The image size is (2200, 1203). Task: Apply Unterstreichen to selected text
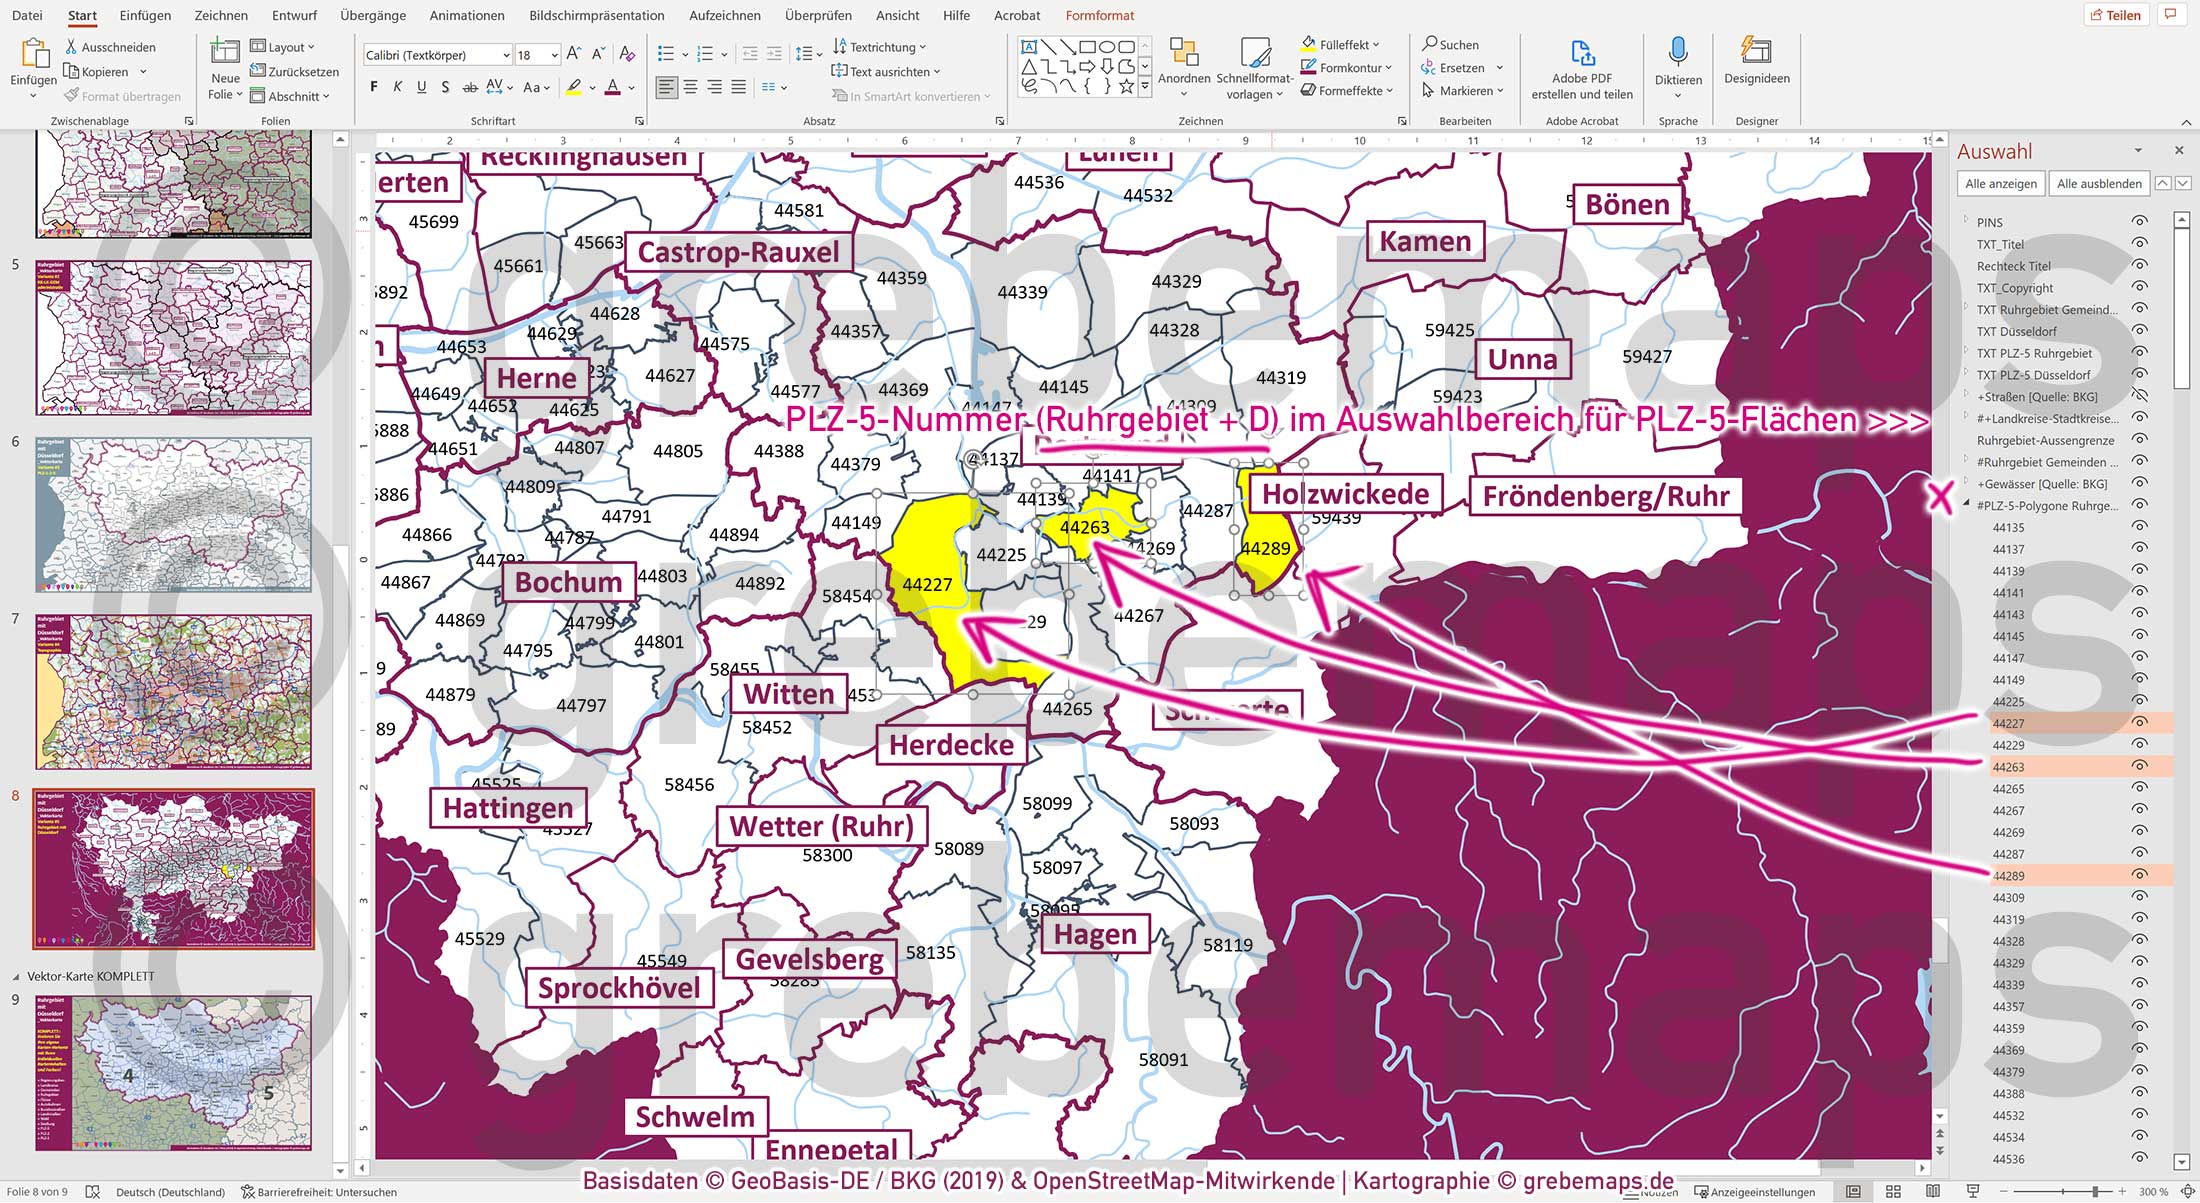(420, 87)
